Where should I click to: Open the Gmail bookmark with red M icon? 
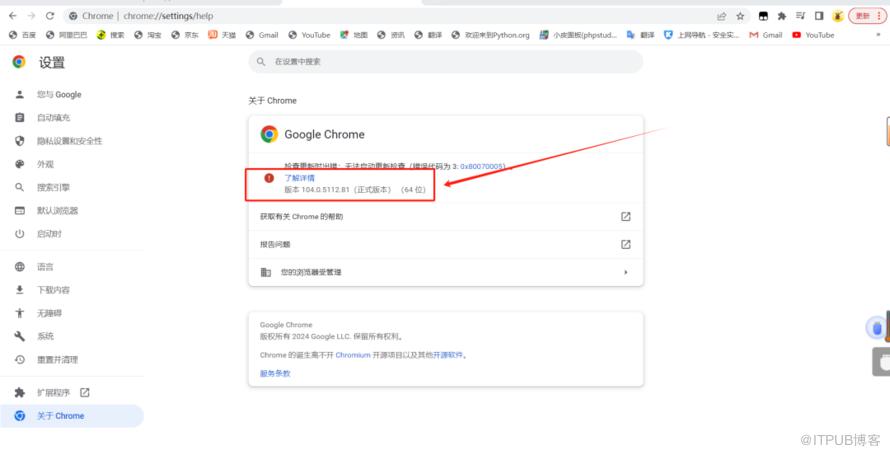pos(766,35)
